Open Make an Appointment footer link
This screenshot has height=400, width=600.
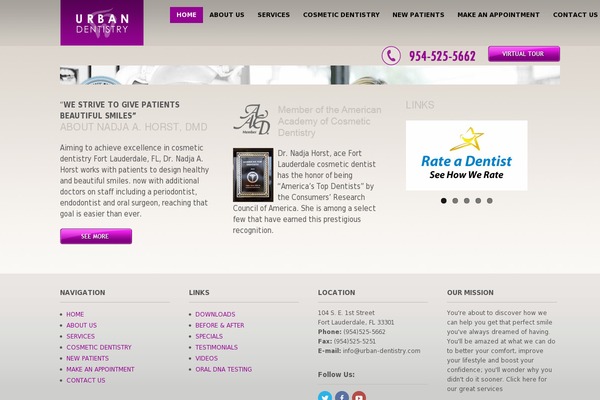coord(100,369)
